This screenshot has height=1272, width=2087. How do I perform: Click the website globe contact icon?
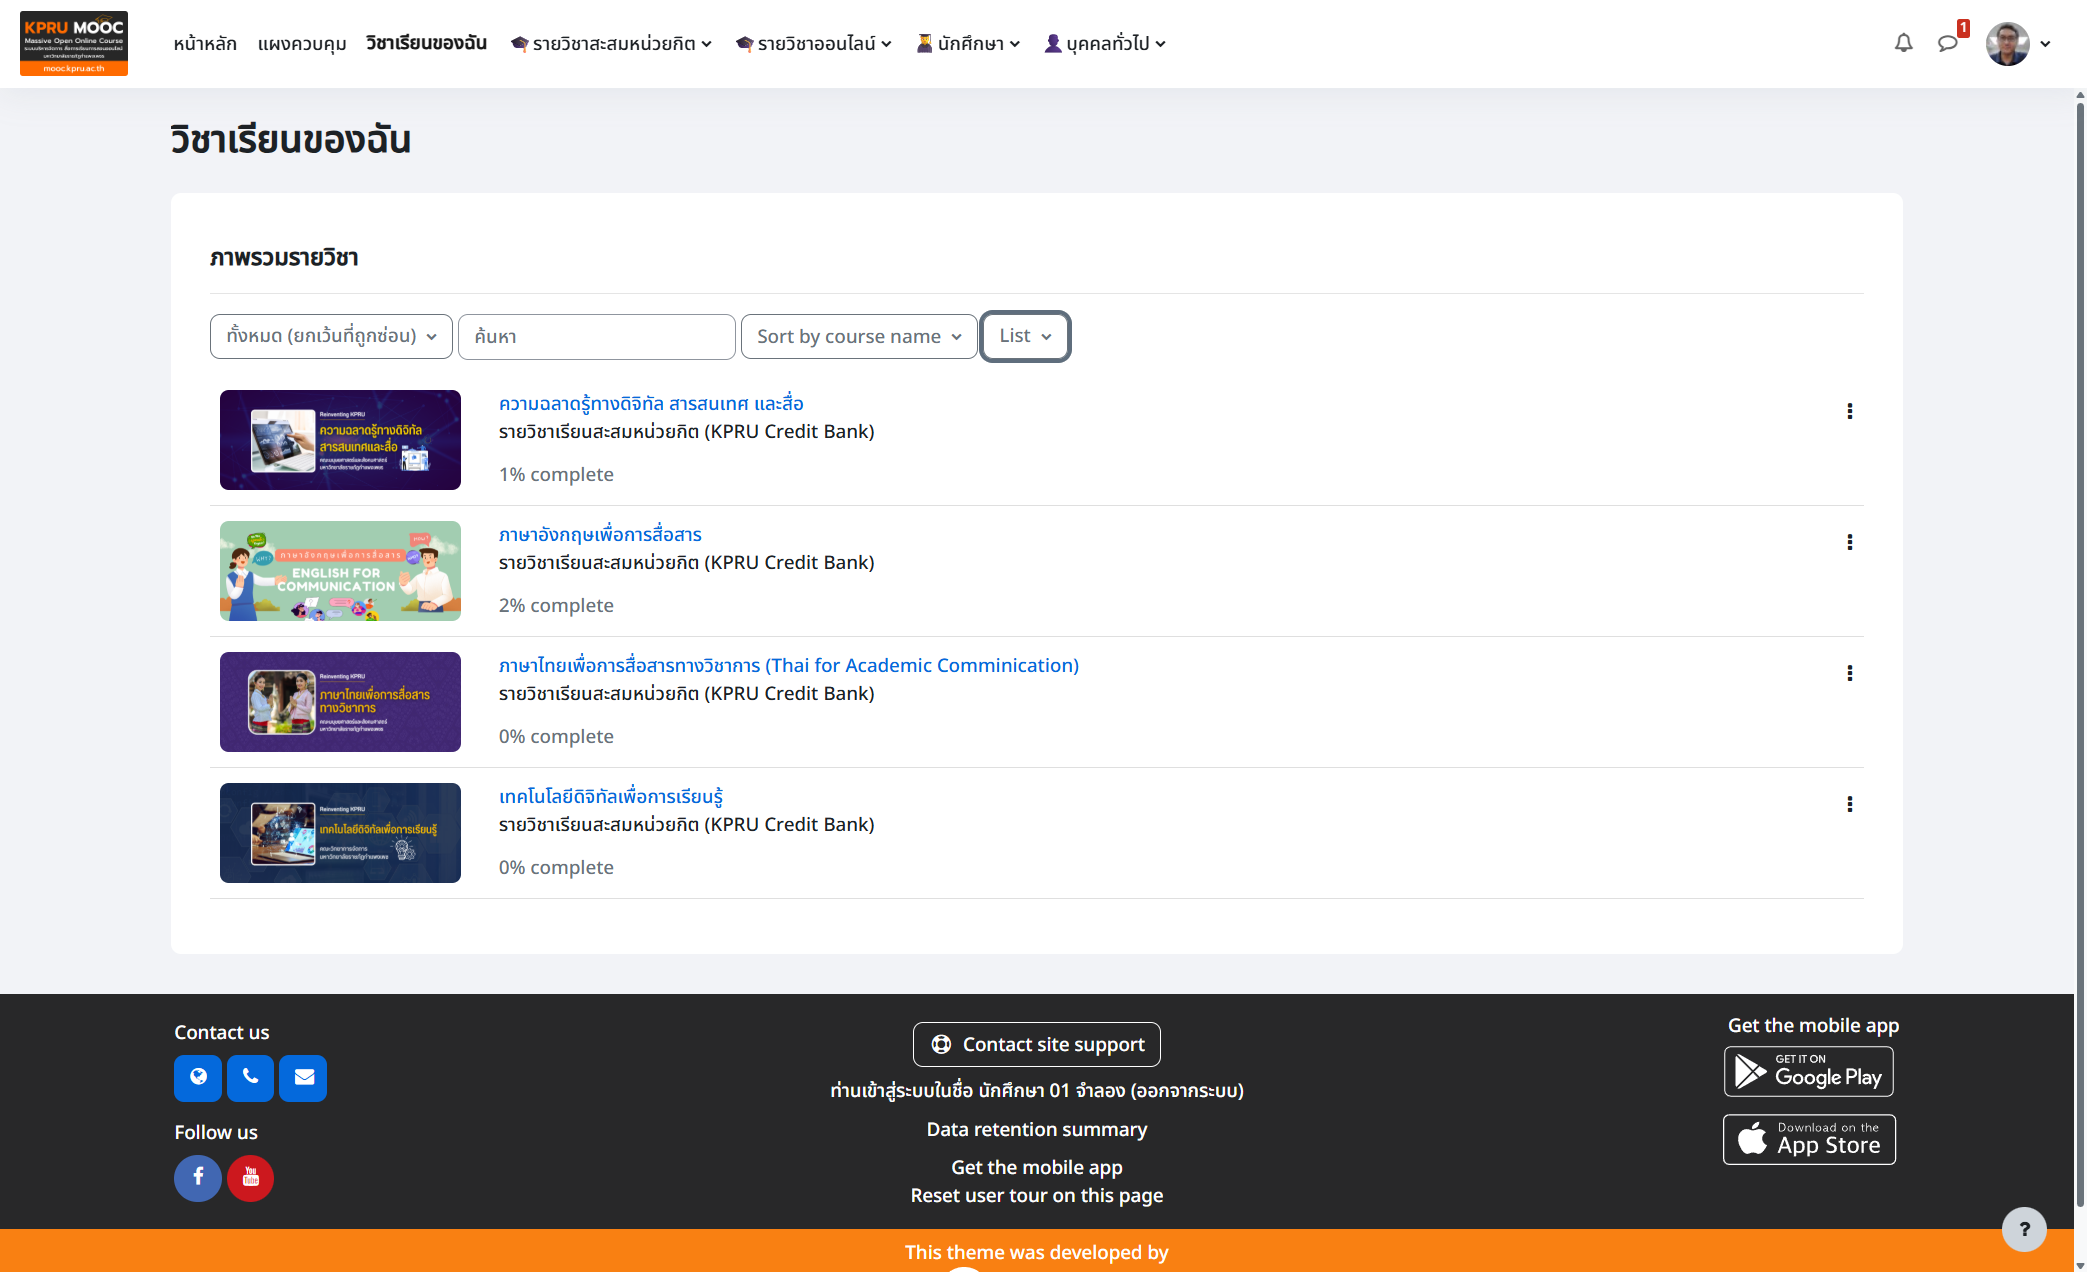coord(198,1078)
